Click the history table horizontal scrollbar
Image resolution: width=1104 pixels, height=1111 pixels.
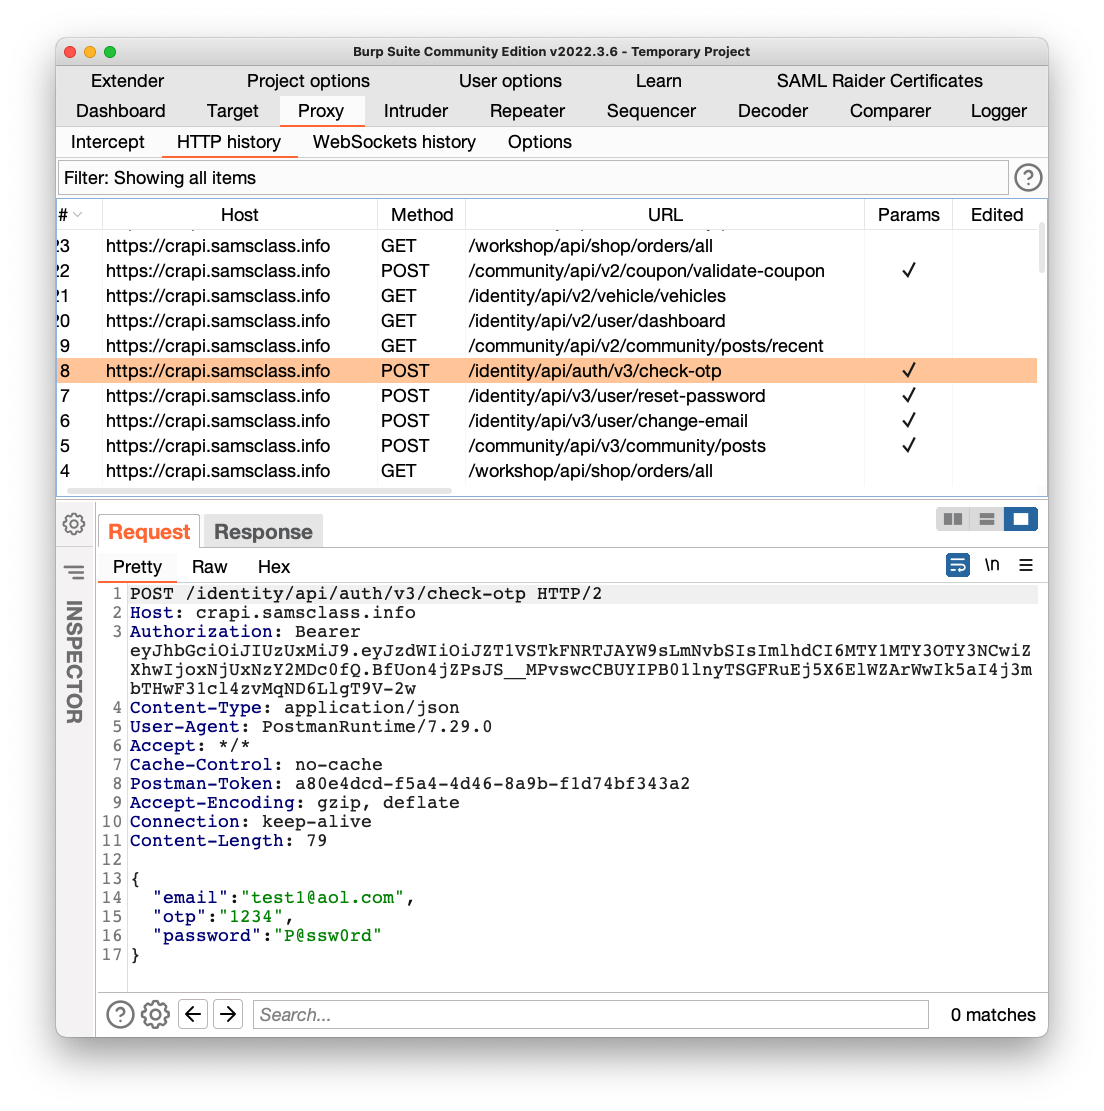259,490
